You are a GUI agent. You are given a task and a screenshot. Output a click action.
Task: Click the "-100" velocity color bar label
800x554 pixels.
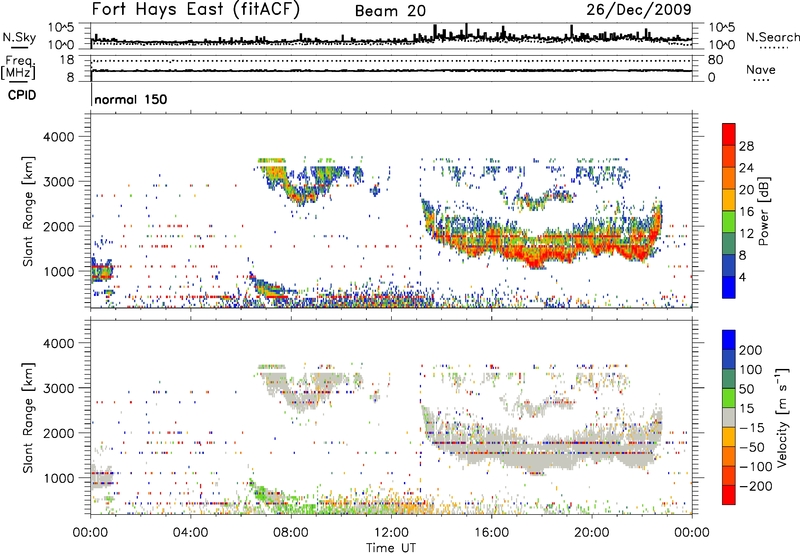(x=756, y=466)
